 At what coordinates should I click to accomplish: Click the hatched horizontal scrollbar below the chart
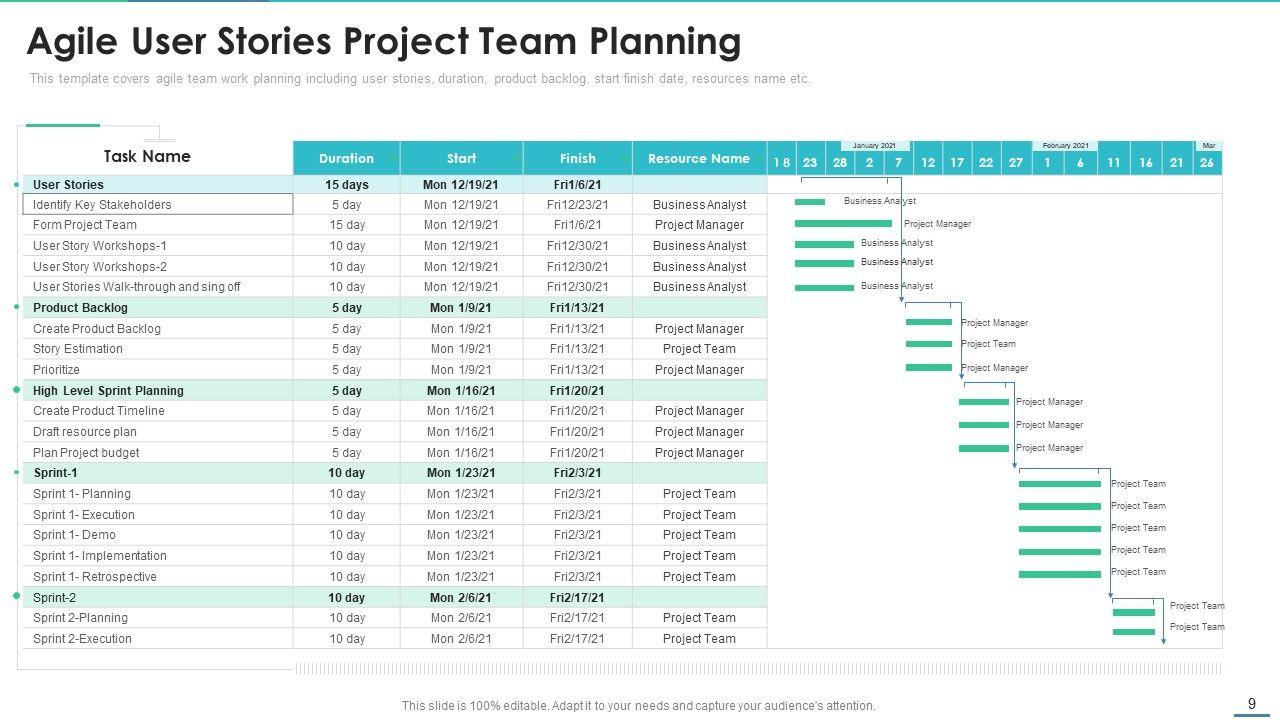(757, 668)
